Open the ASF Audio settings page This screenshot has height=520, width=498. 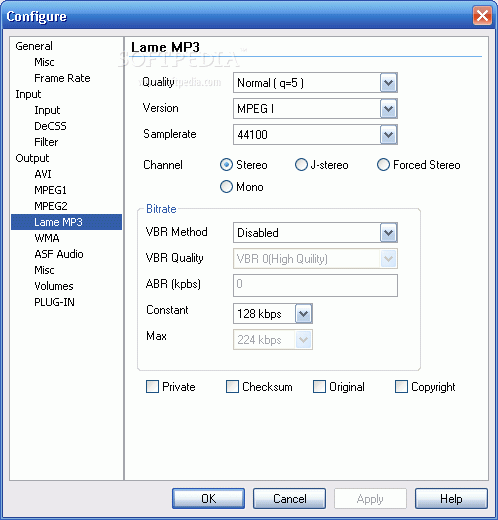point(59,254)
